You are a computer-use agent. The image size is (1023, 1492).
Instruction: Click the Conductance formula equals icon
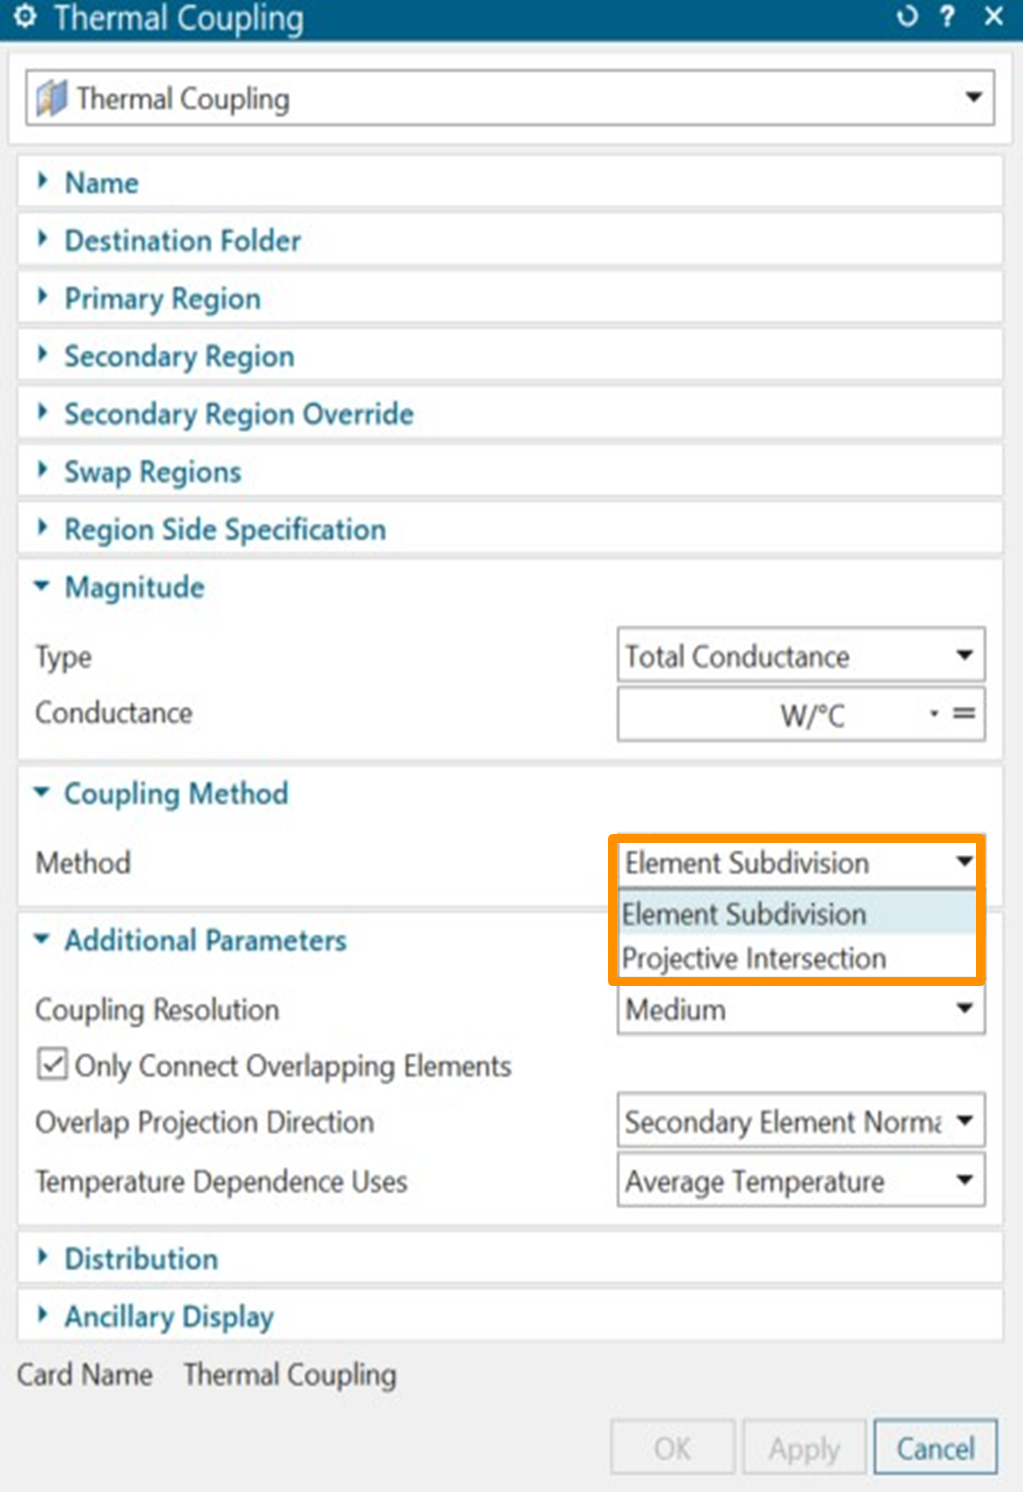point(964,714)
